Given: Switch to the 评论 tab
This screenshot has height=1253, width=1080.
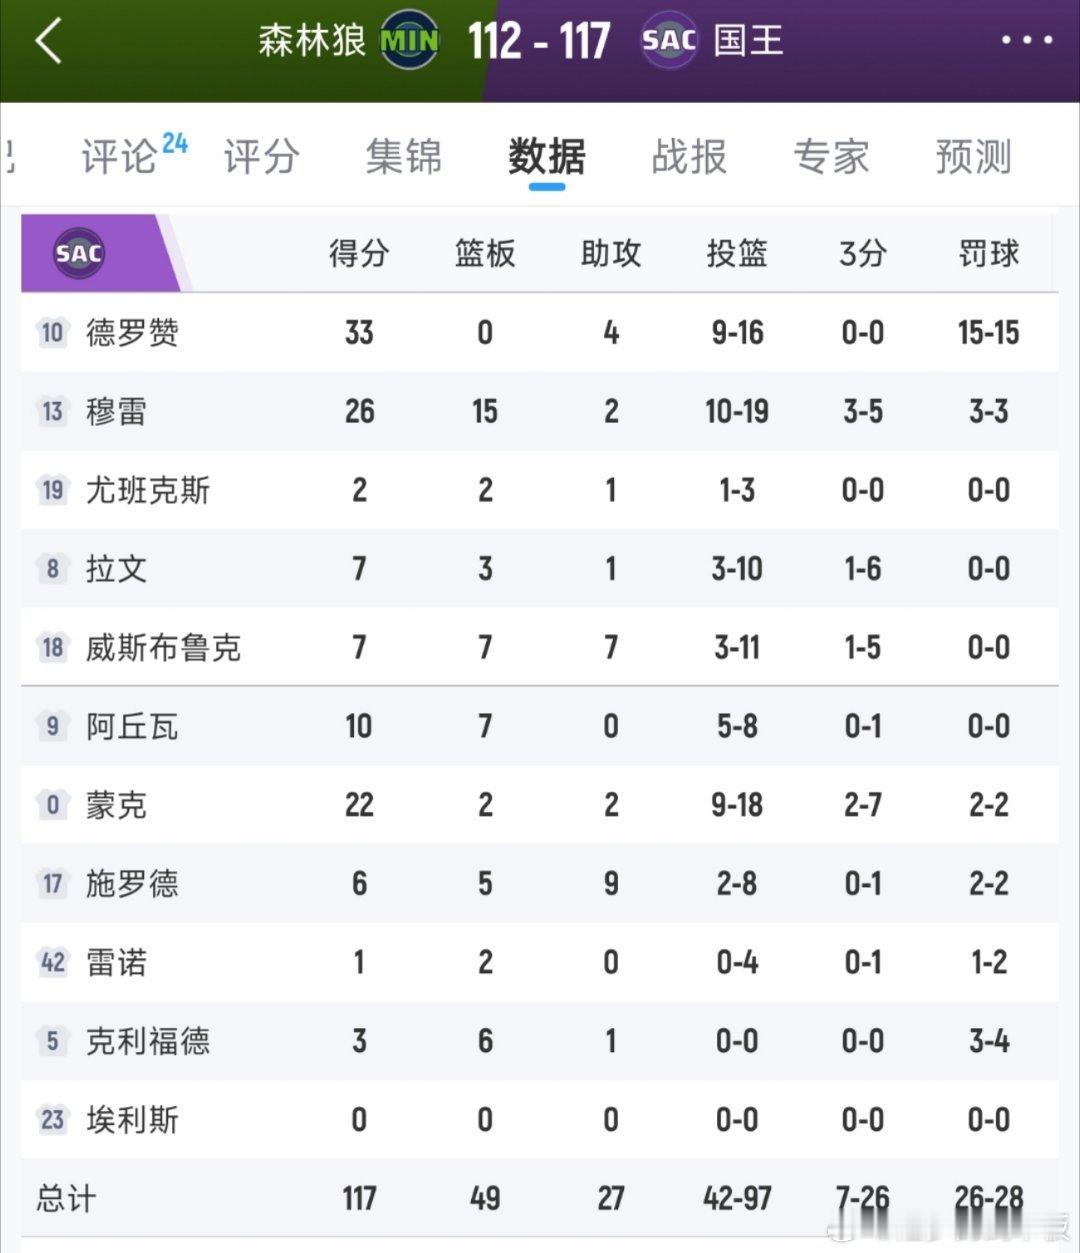Looking at the screenshot, I should tap(120, 157).
